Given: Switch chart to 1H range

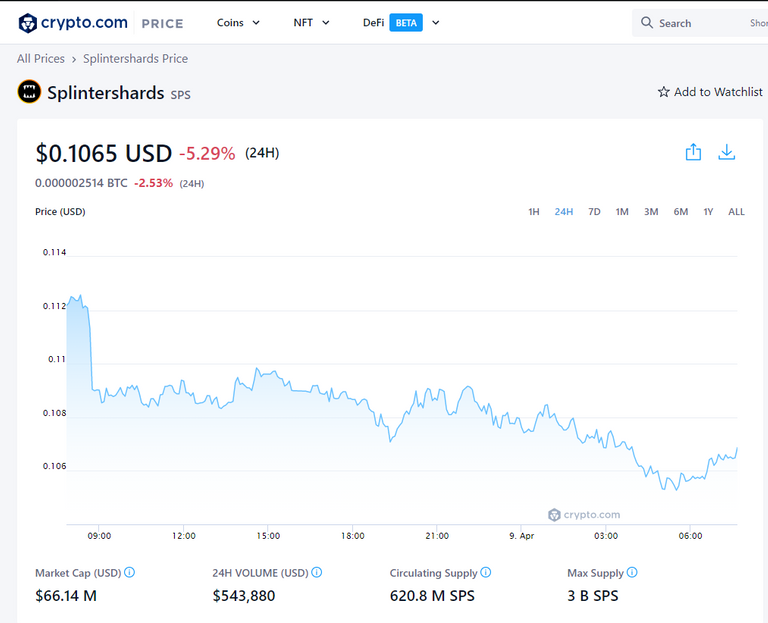Looking at the screenshot, I should point(533,212).
